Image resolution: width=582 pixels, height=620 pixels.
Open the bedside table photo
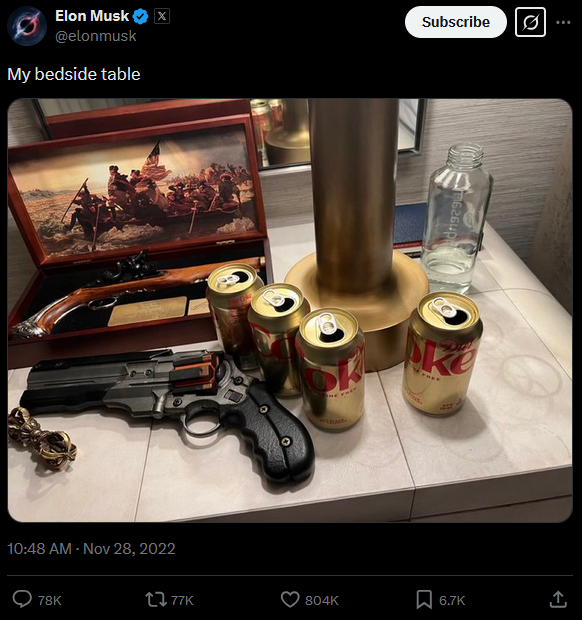(290, 310)
